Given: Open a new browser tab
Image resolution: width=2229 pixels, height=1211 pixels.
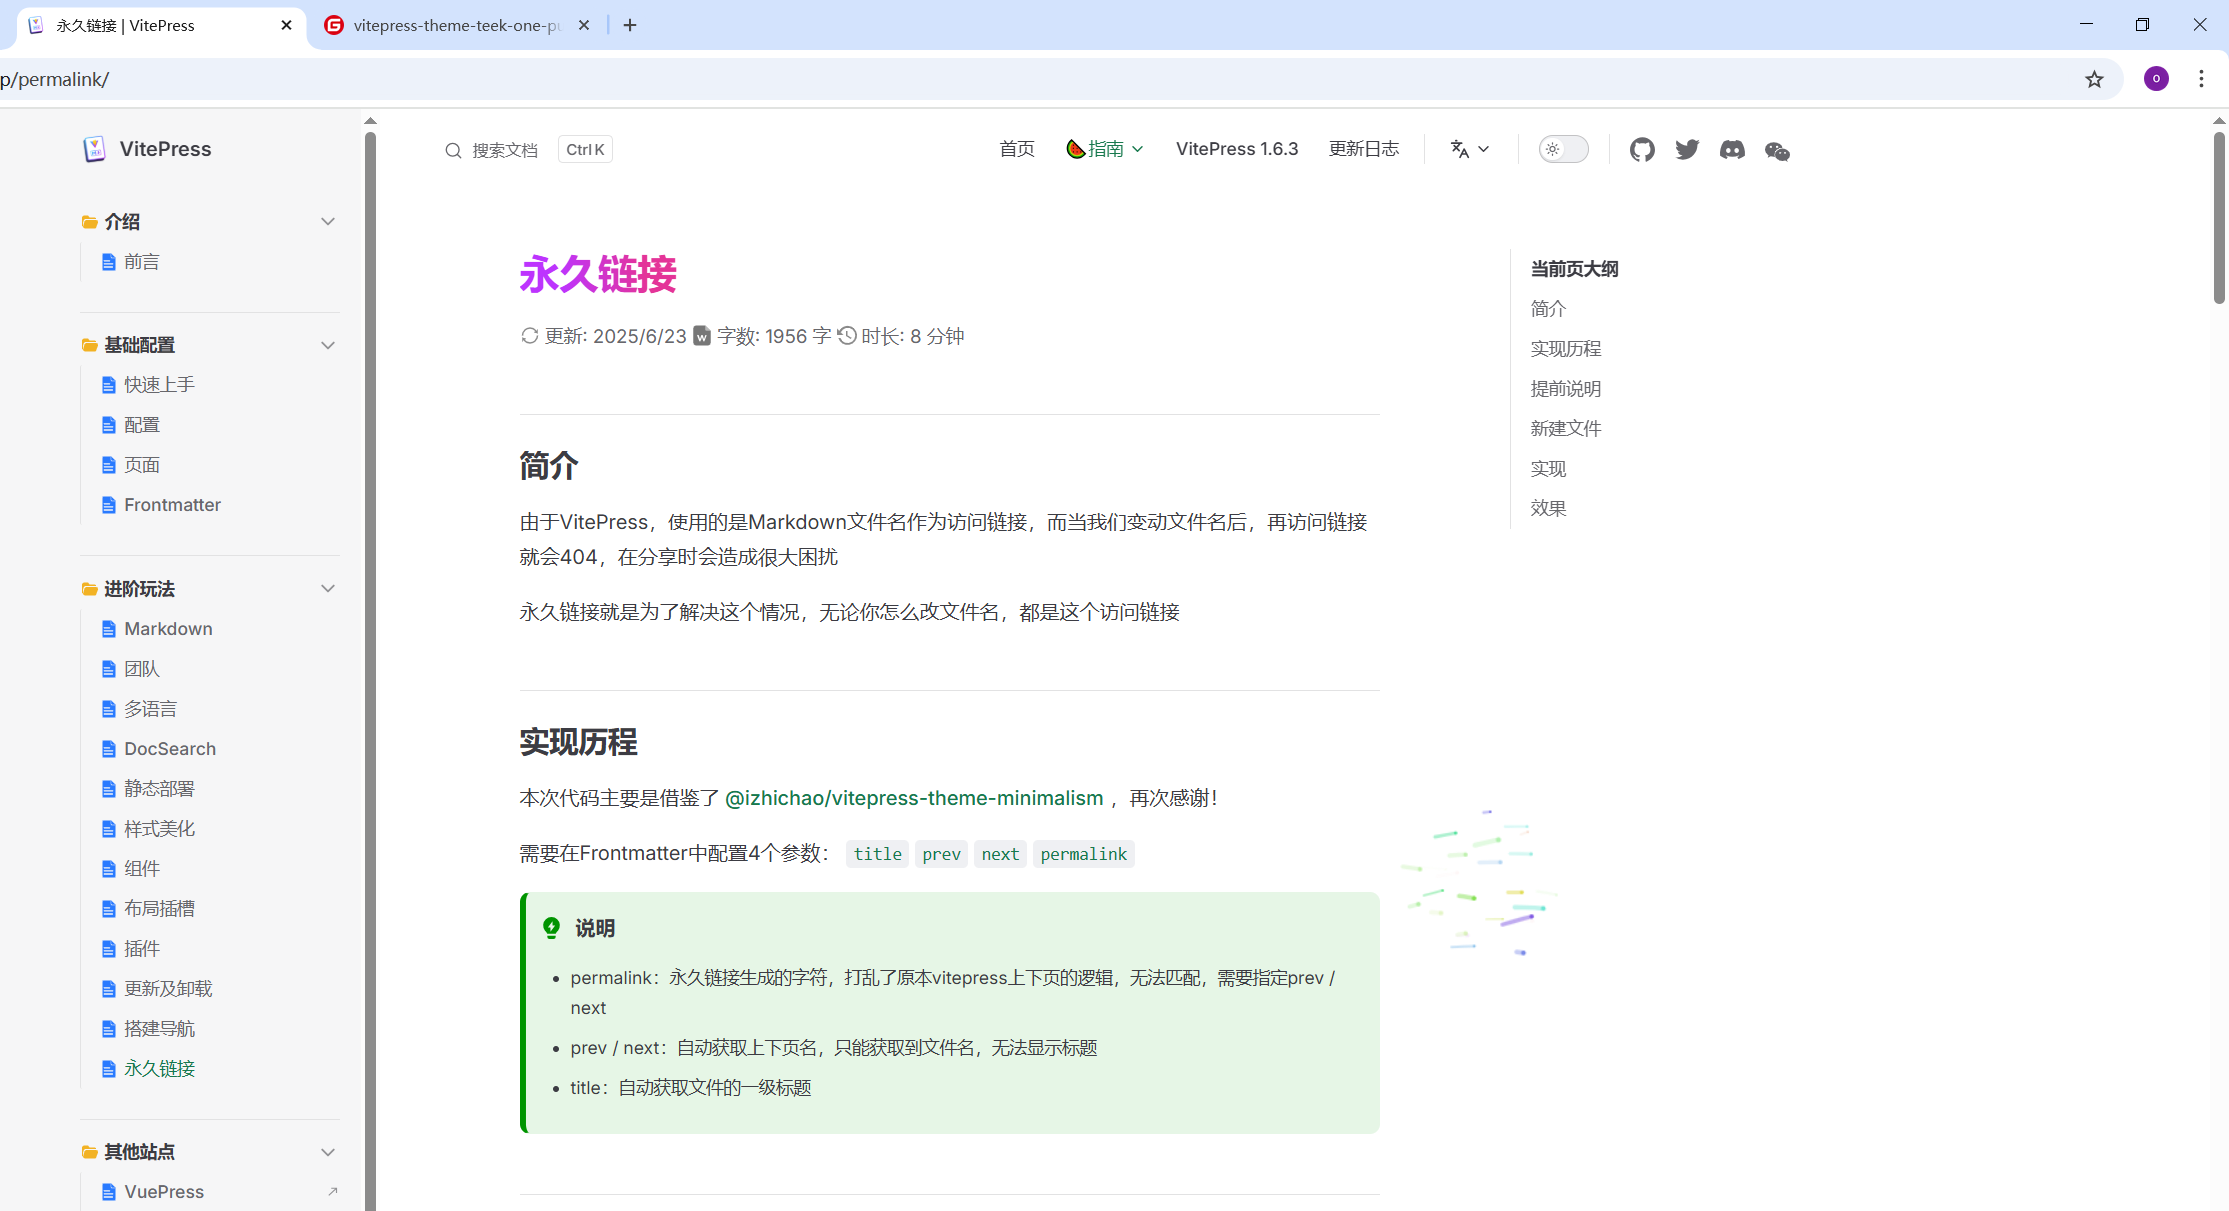Looking at the screenshot, I should [630, 25].
